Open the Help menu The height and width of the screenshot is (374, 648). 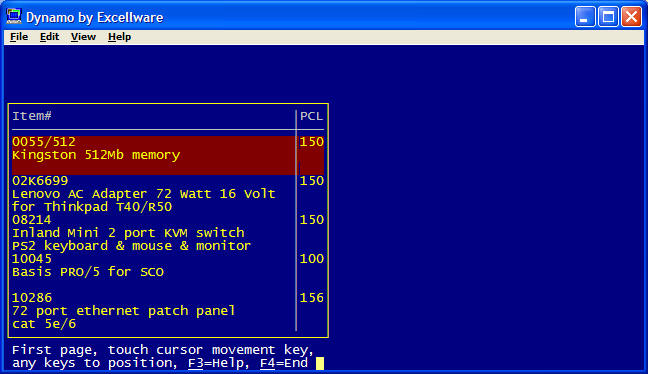tap(119, 37)
